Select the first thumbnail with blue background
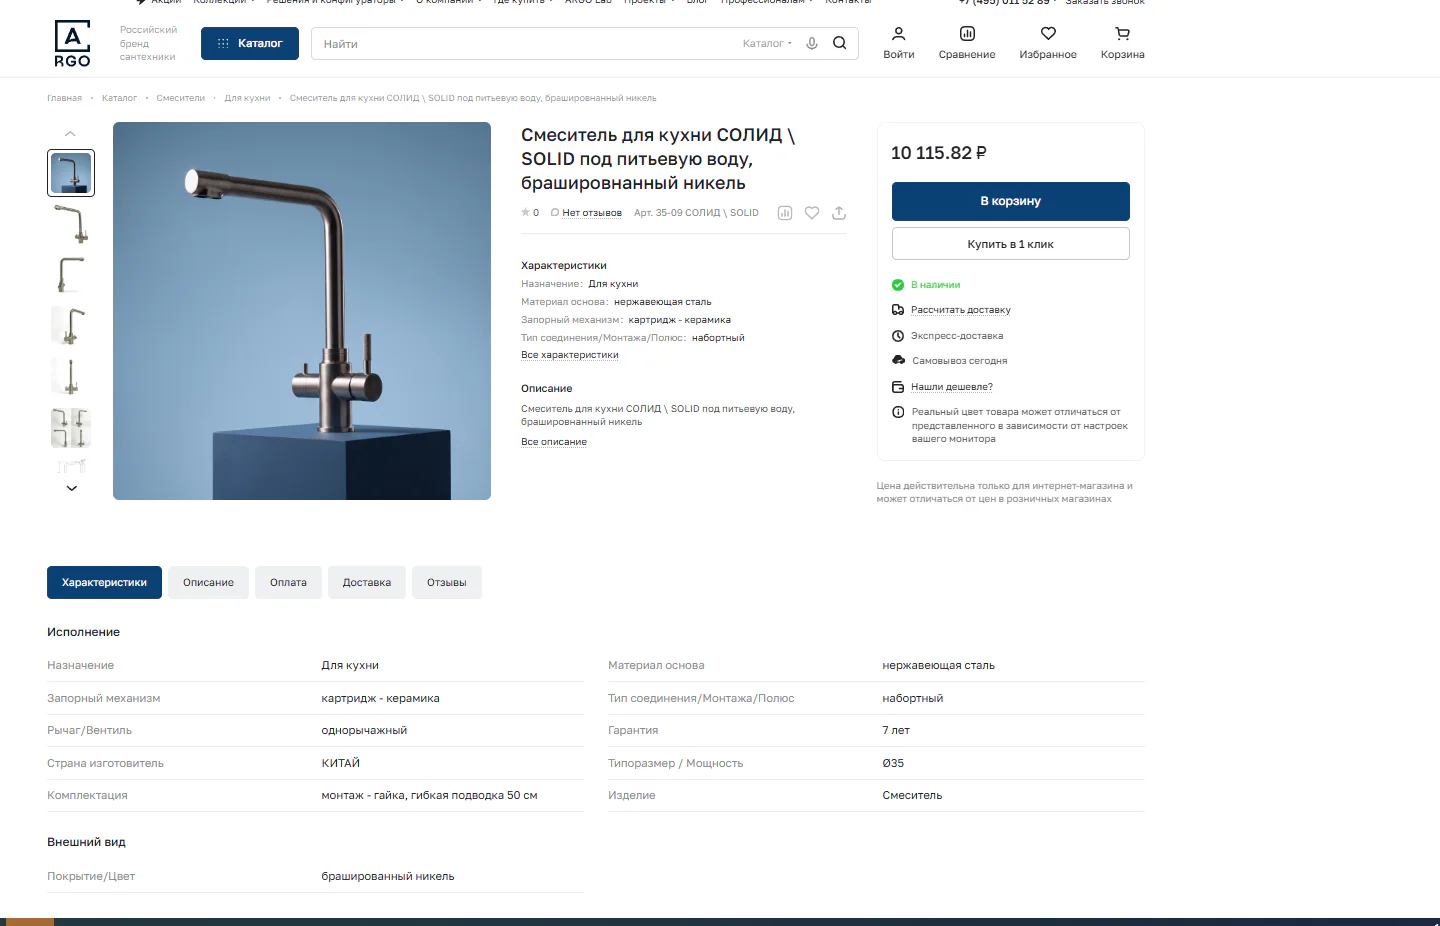 tap(71, 173)
